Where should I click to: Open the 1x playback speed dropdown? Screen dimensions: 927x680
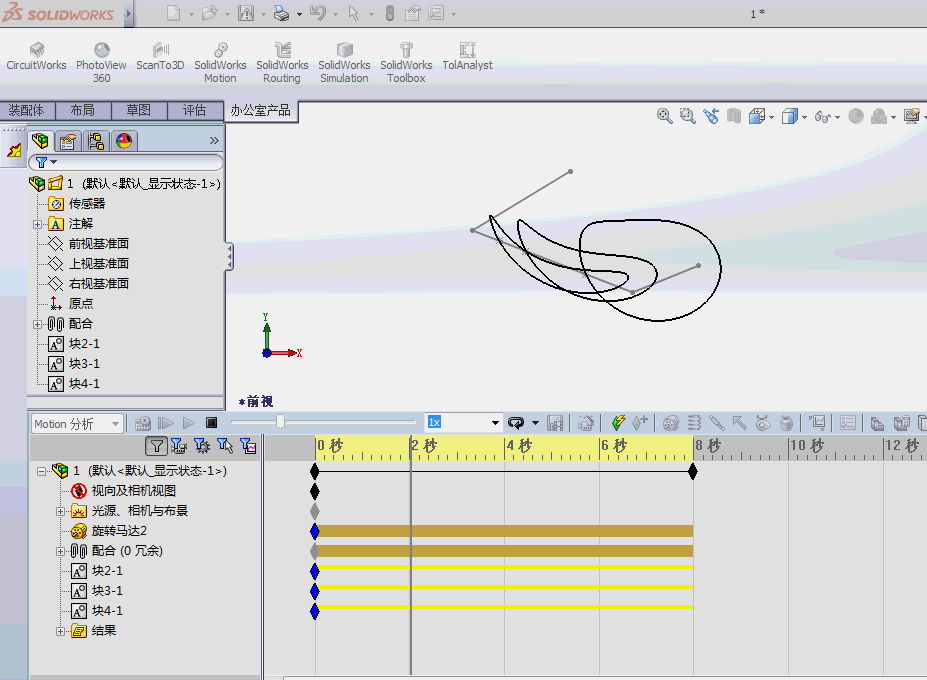click(x=495, y=421)
